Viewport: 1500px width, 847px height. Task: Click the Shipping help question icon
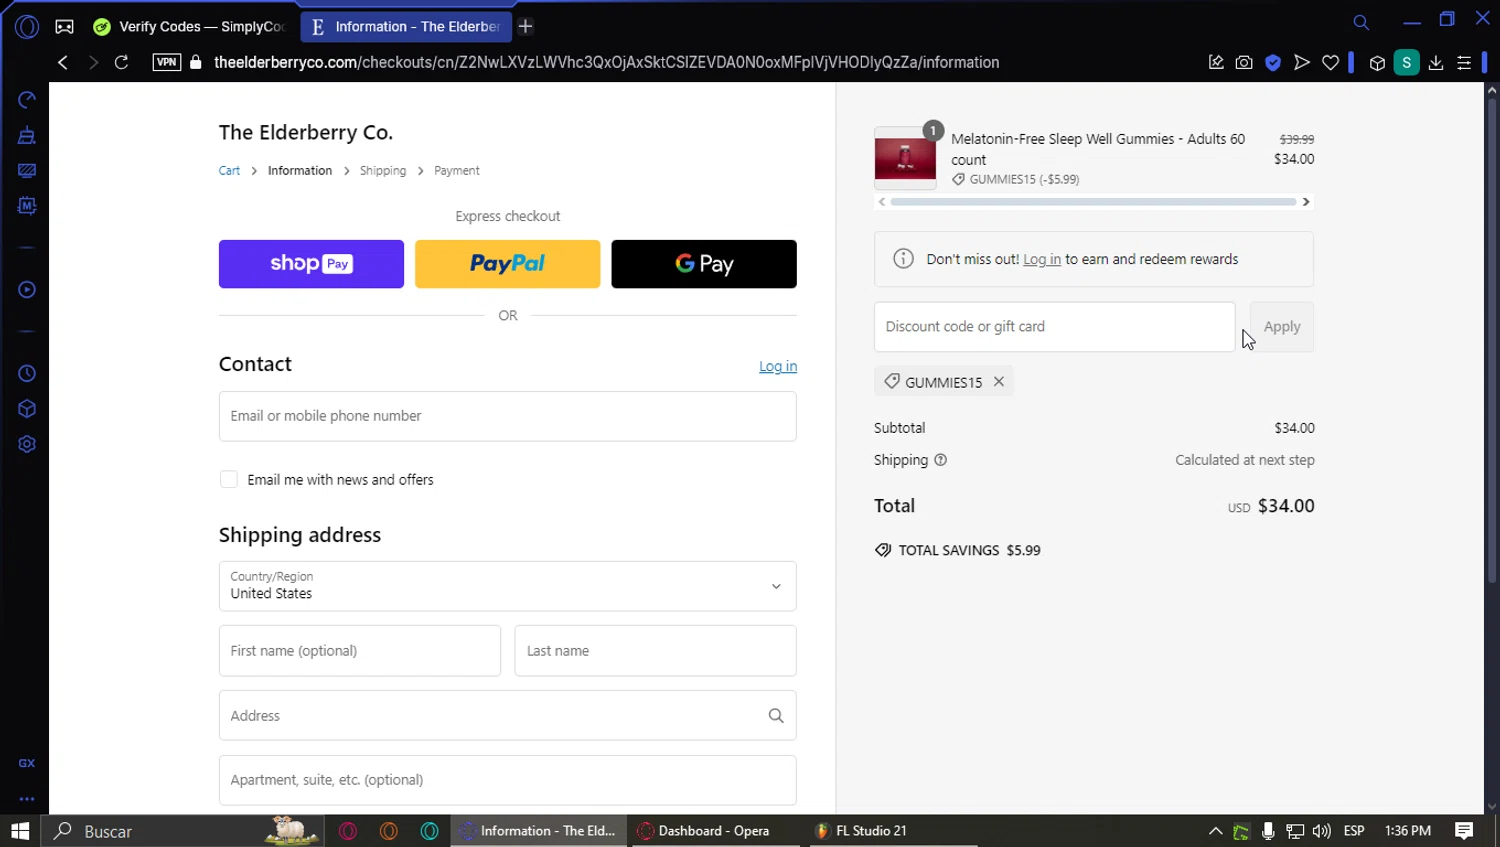click(x=940, y=460)
